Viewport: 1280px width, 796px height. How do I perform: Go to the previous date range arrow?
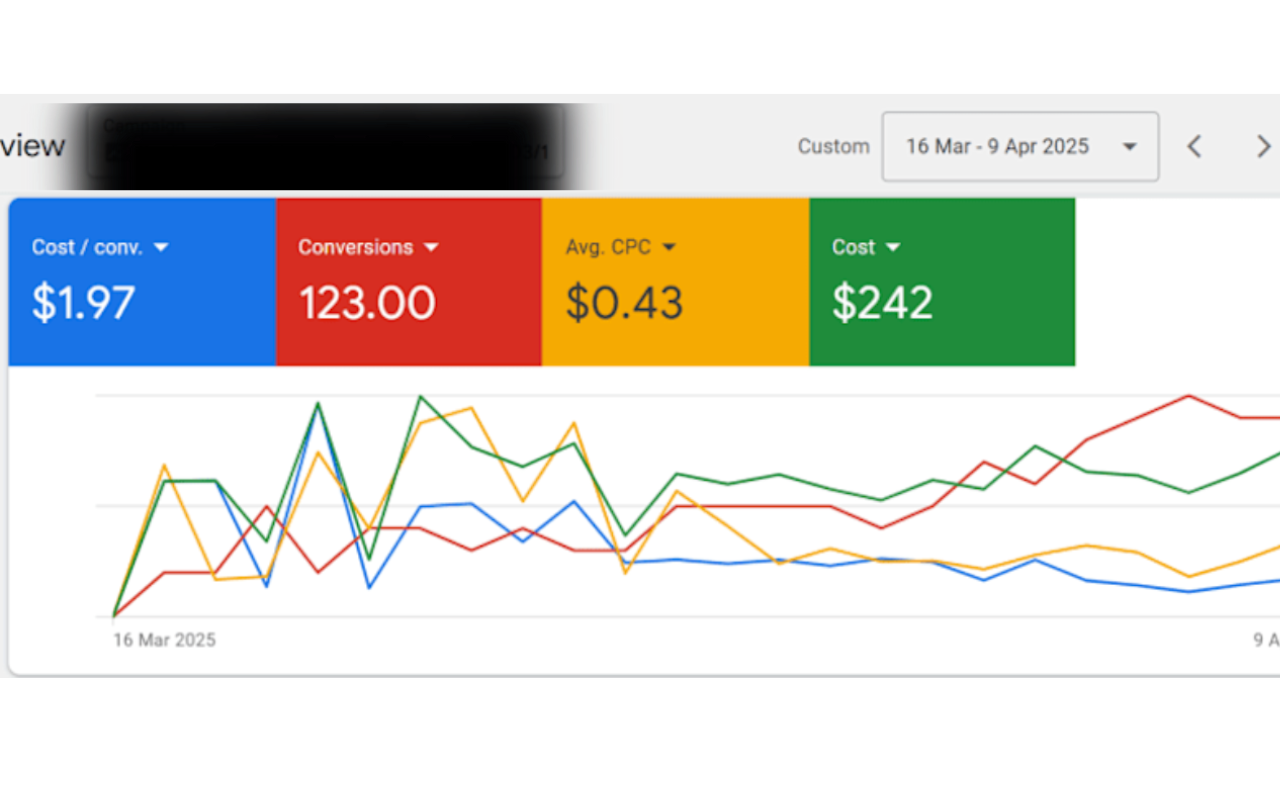pos(1194,147)
